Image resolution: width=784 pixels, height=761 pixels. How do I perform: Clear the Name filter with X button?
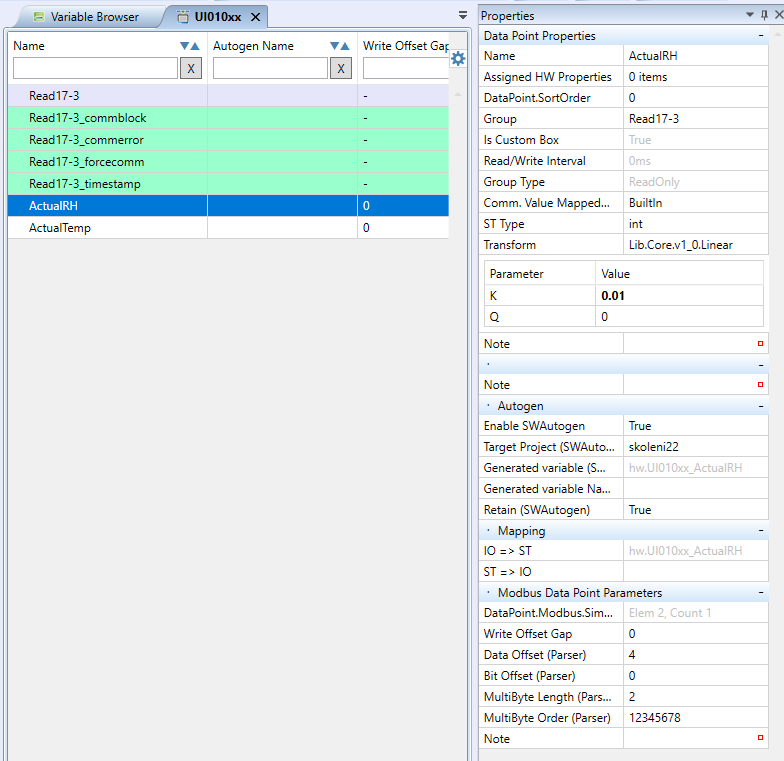[x=190, y=68]
